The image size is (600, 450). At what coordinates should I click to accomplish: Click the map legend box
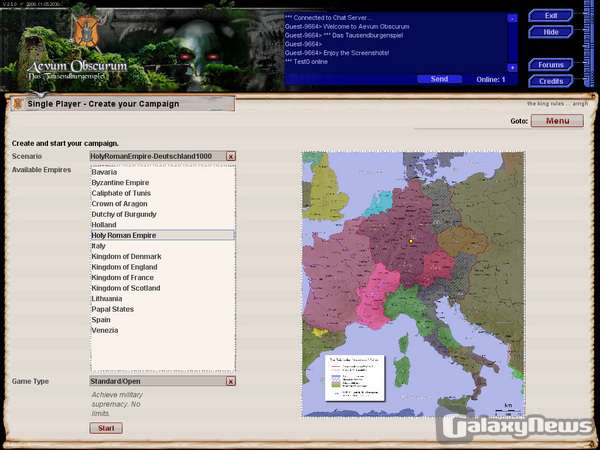(355, 378)
